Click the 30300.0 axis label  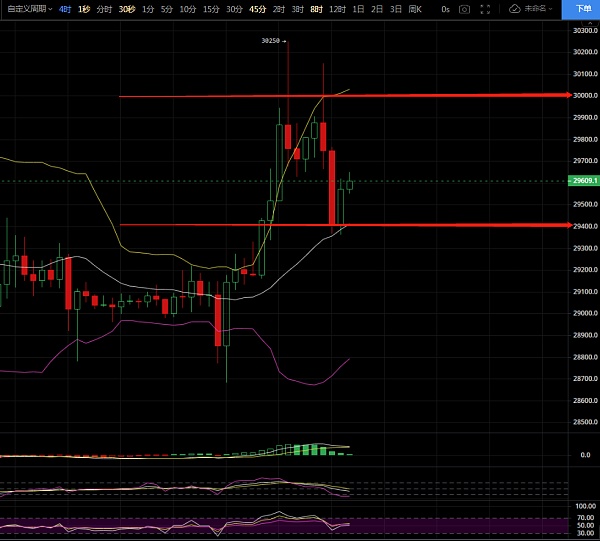click(x=585, y=30)
